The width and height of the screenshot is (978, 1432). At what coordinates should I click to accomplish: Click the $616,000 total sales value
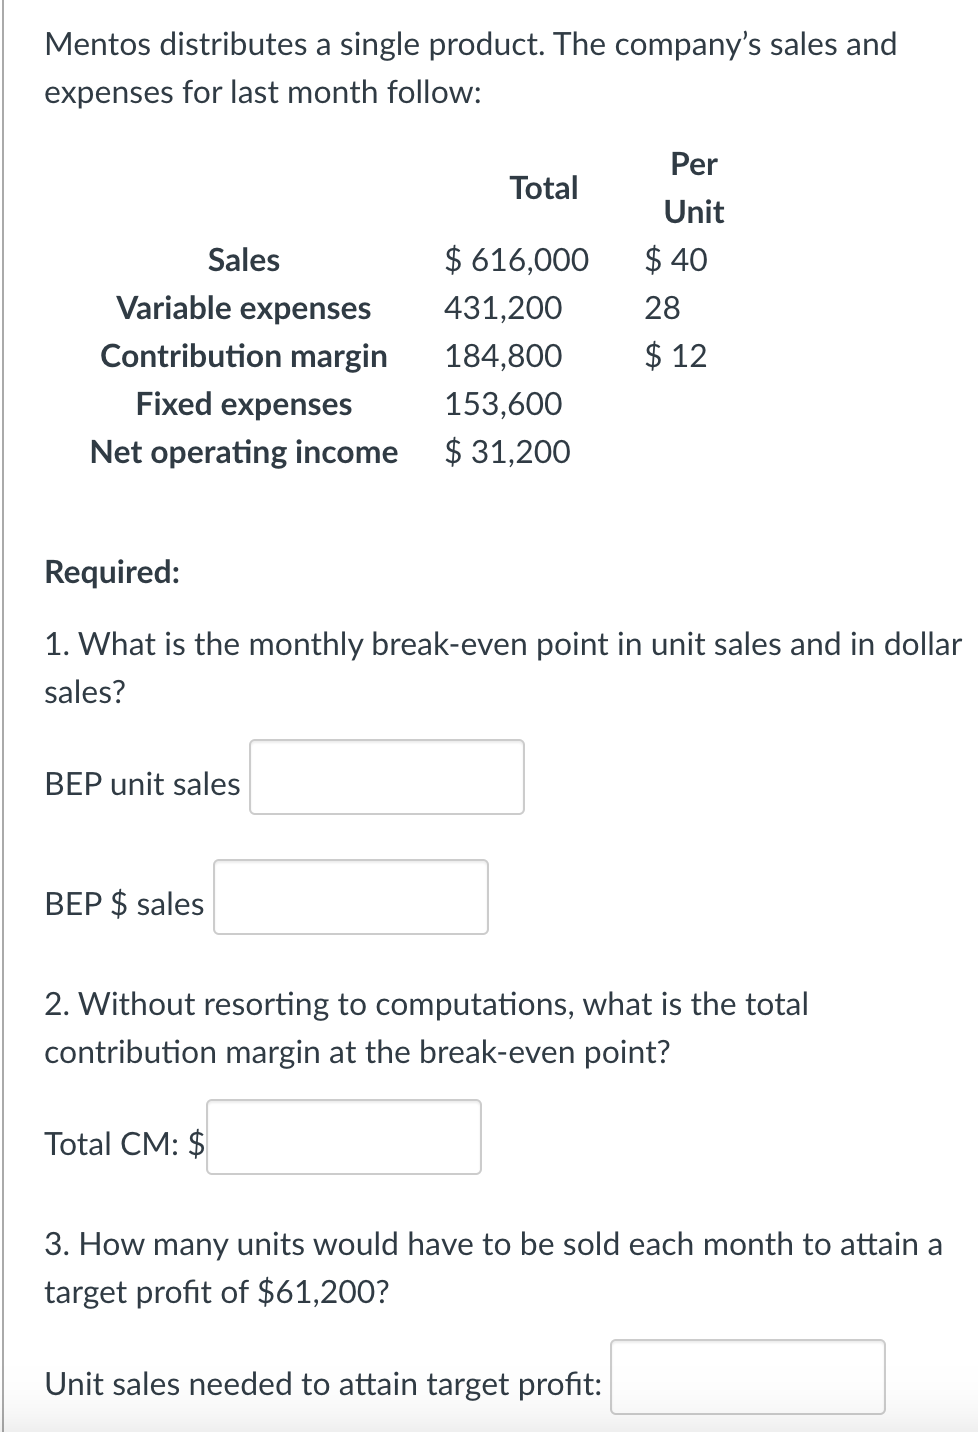point(516,260)
